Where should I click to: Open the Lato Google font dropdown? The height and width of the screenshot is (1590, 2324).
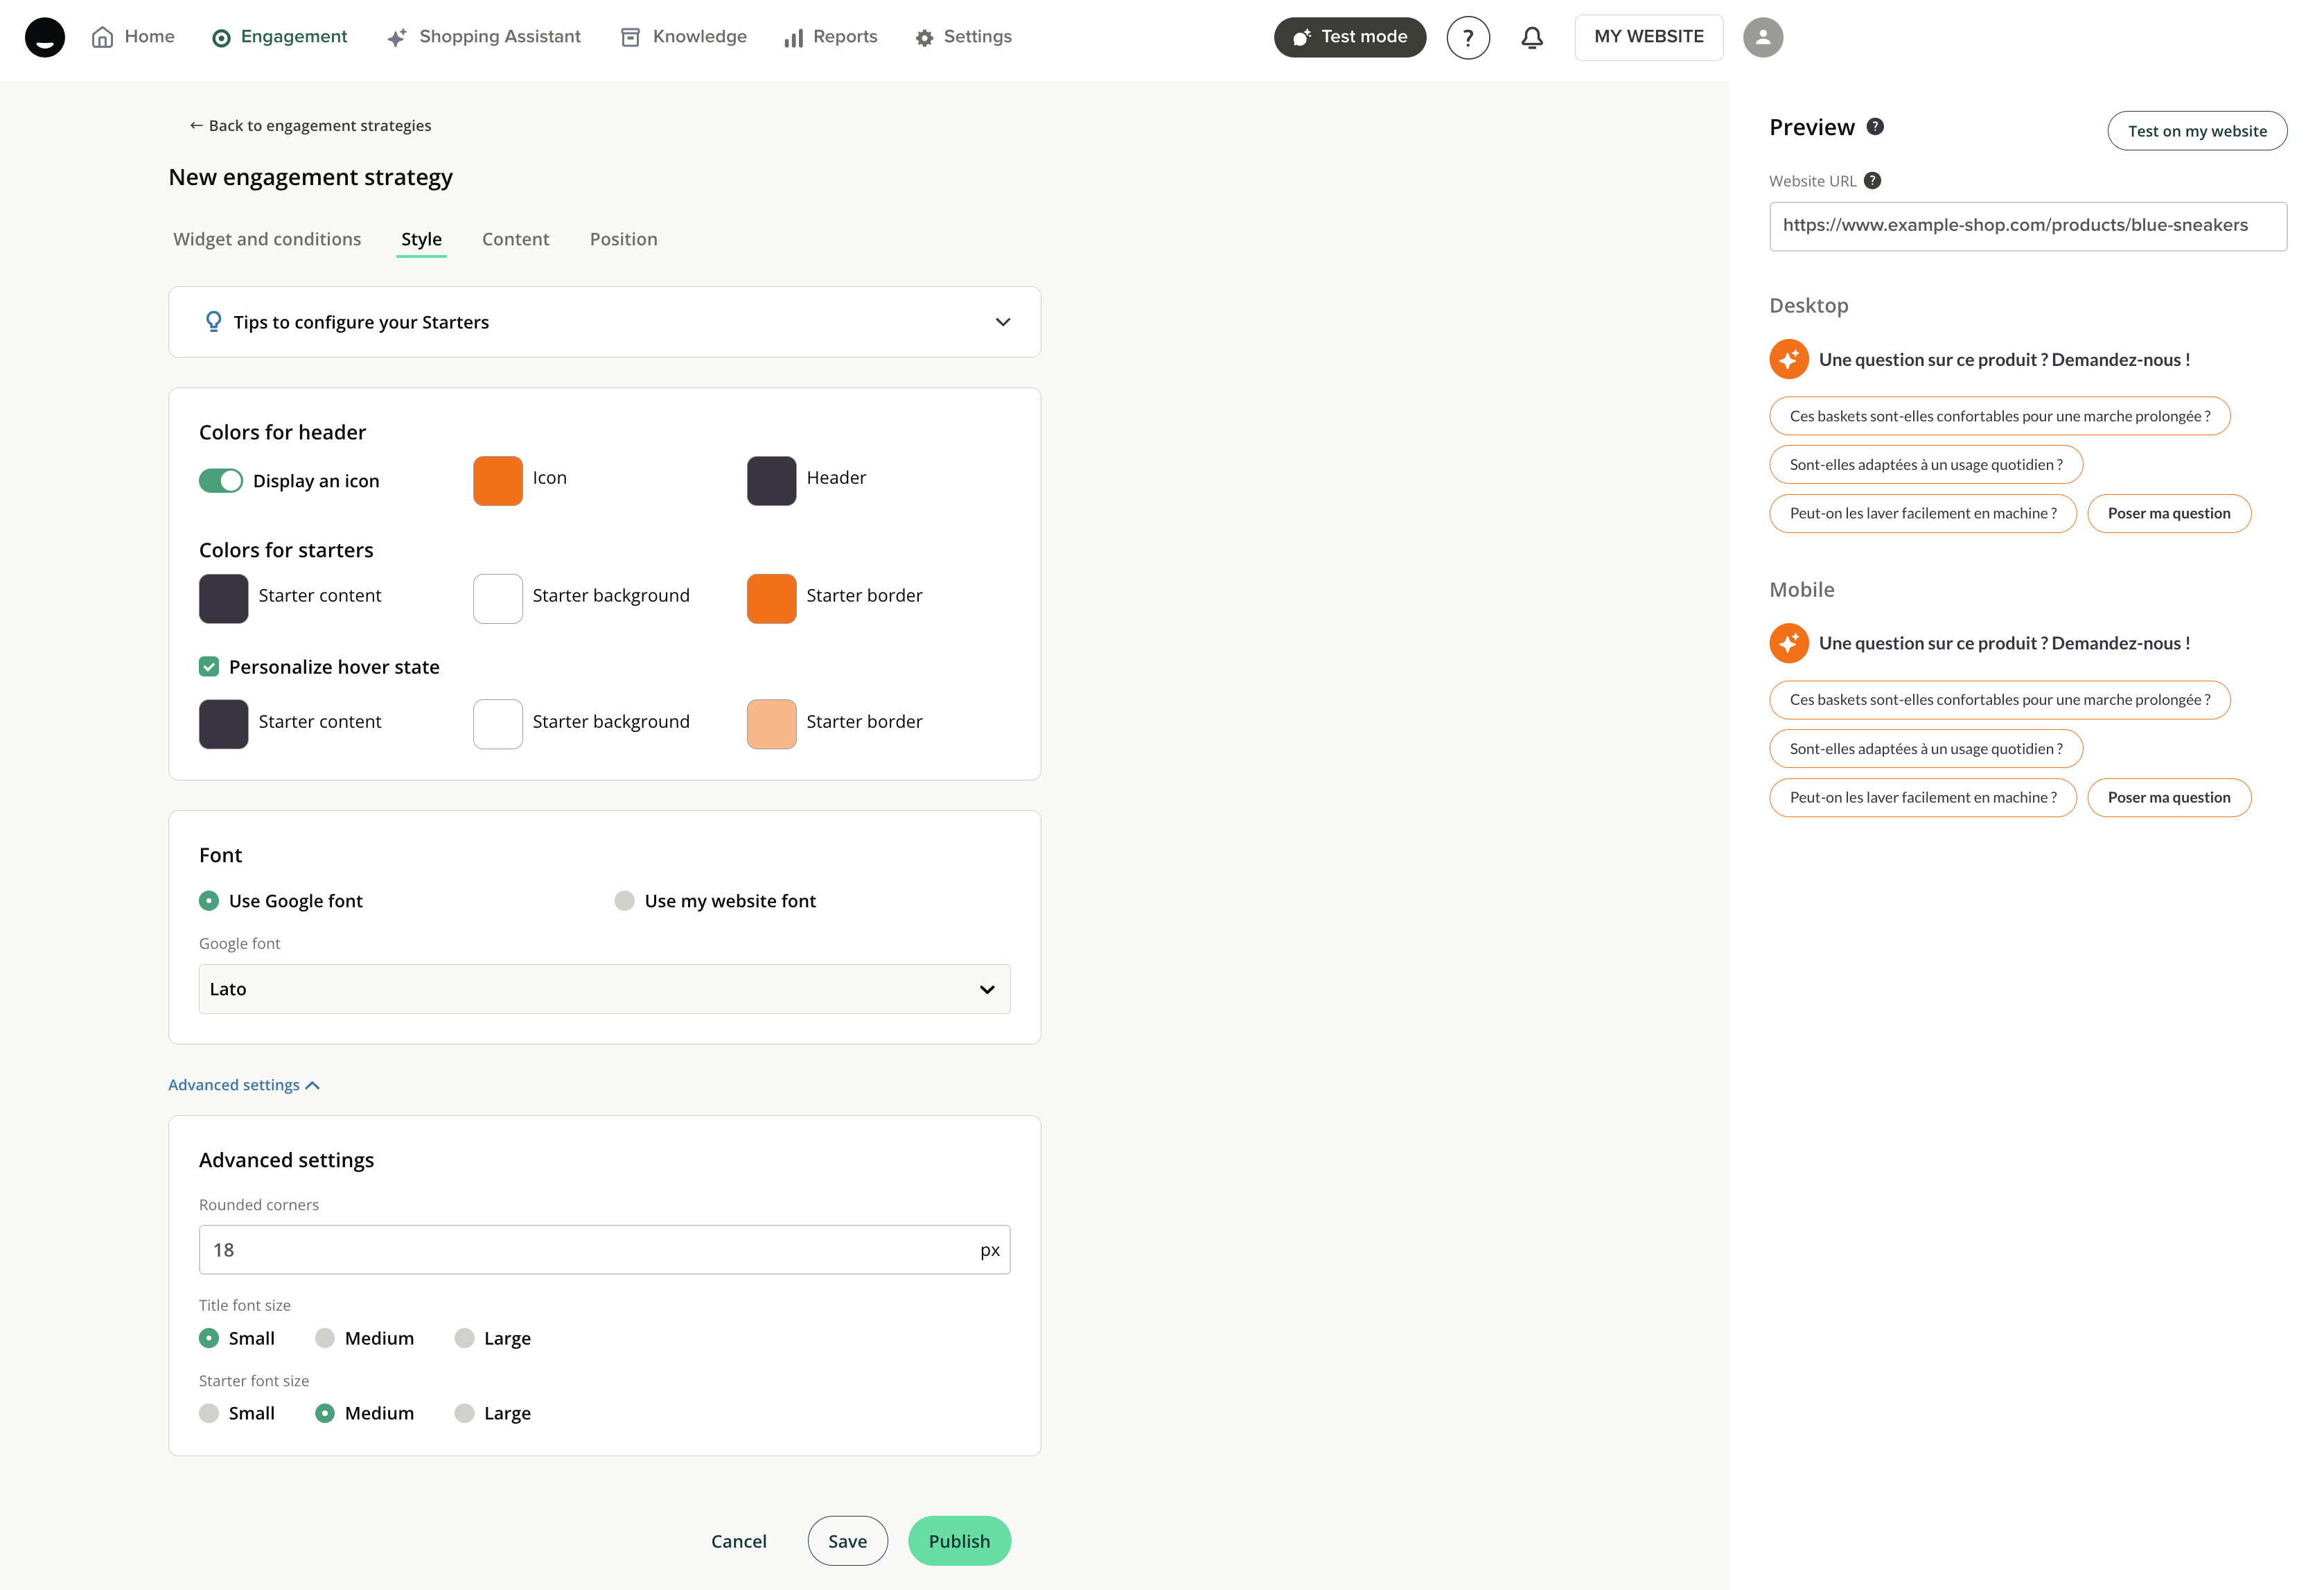pos(604,989)
